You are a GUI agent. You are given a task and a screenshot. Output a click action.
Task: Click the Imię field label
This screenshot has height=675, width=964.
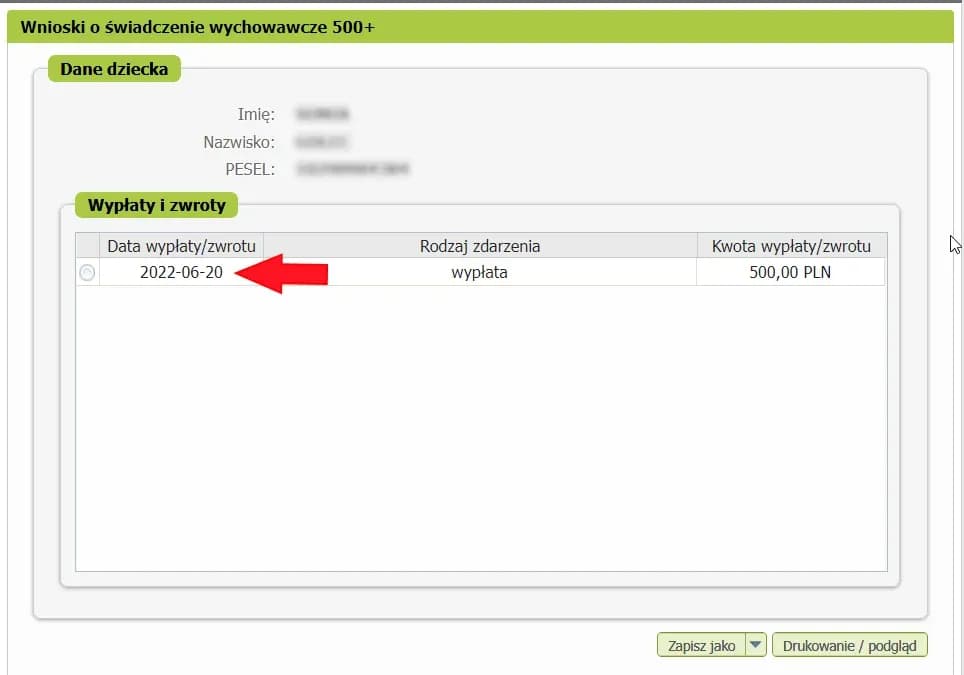point(255,114)
